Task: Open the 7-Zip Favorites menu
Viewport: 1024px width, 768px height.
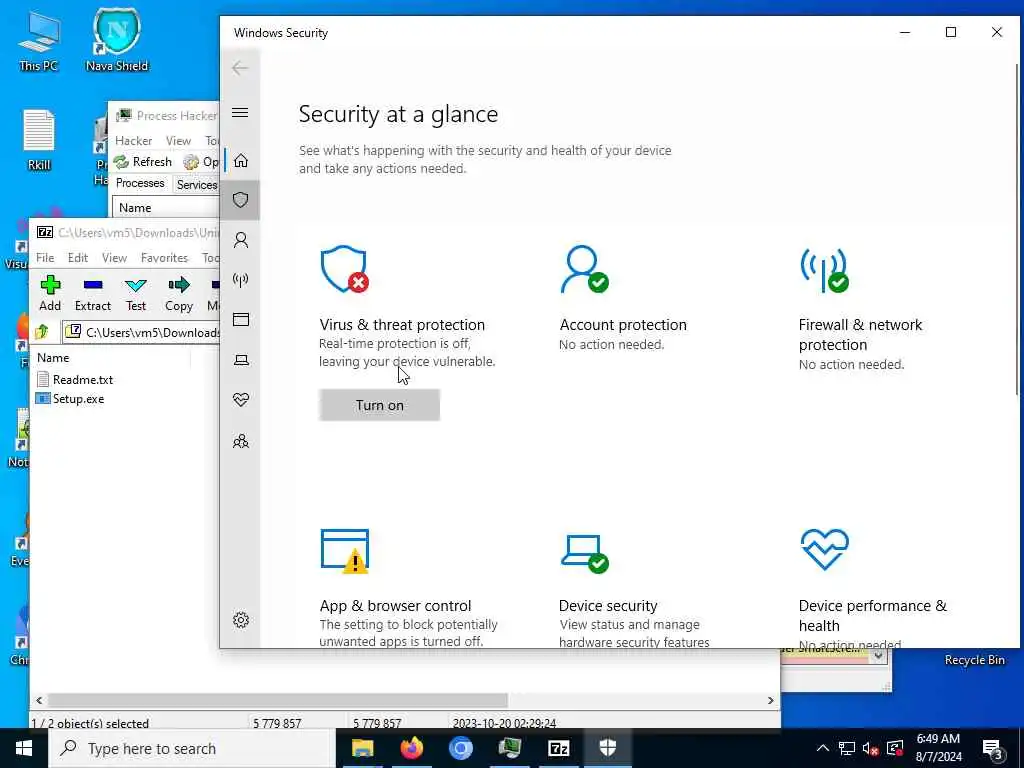Action: pos(164,258)
